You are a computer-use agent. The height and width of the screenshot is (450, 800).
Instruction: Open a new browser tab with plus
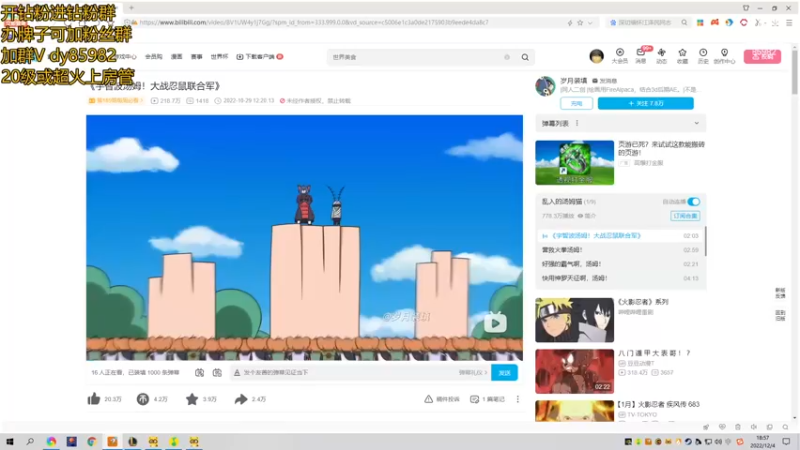point(131,8)
